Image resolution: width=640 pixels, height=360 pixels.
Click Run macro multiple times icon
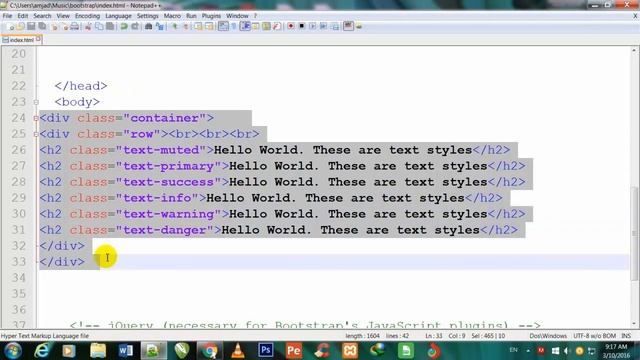[323, 27]
